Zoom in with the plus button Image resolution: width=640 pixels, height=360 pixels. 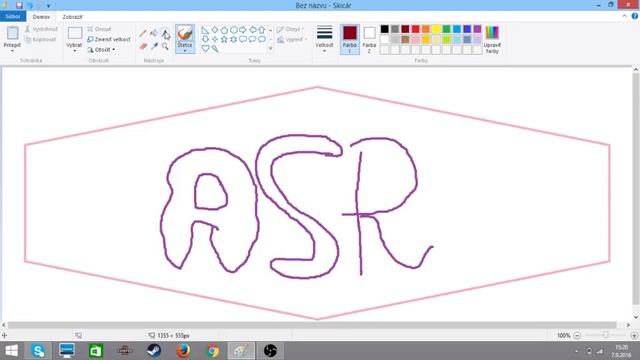point(634,336)
